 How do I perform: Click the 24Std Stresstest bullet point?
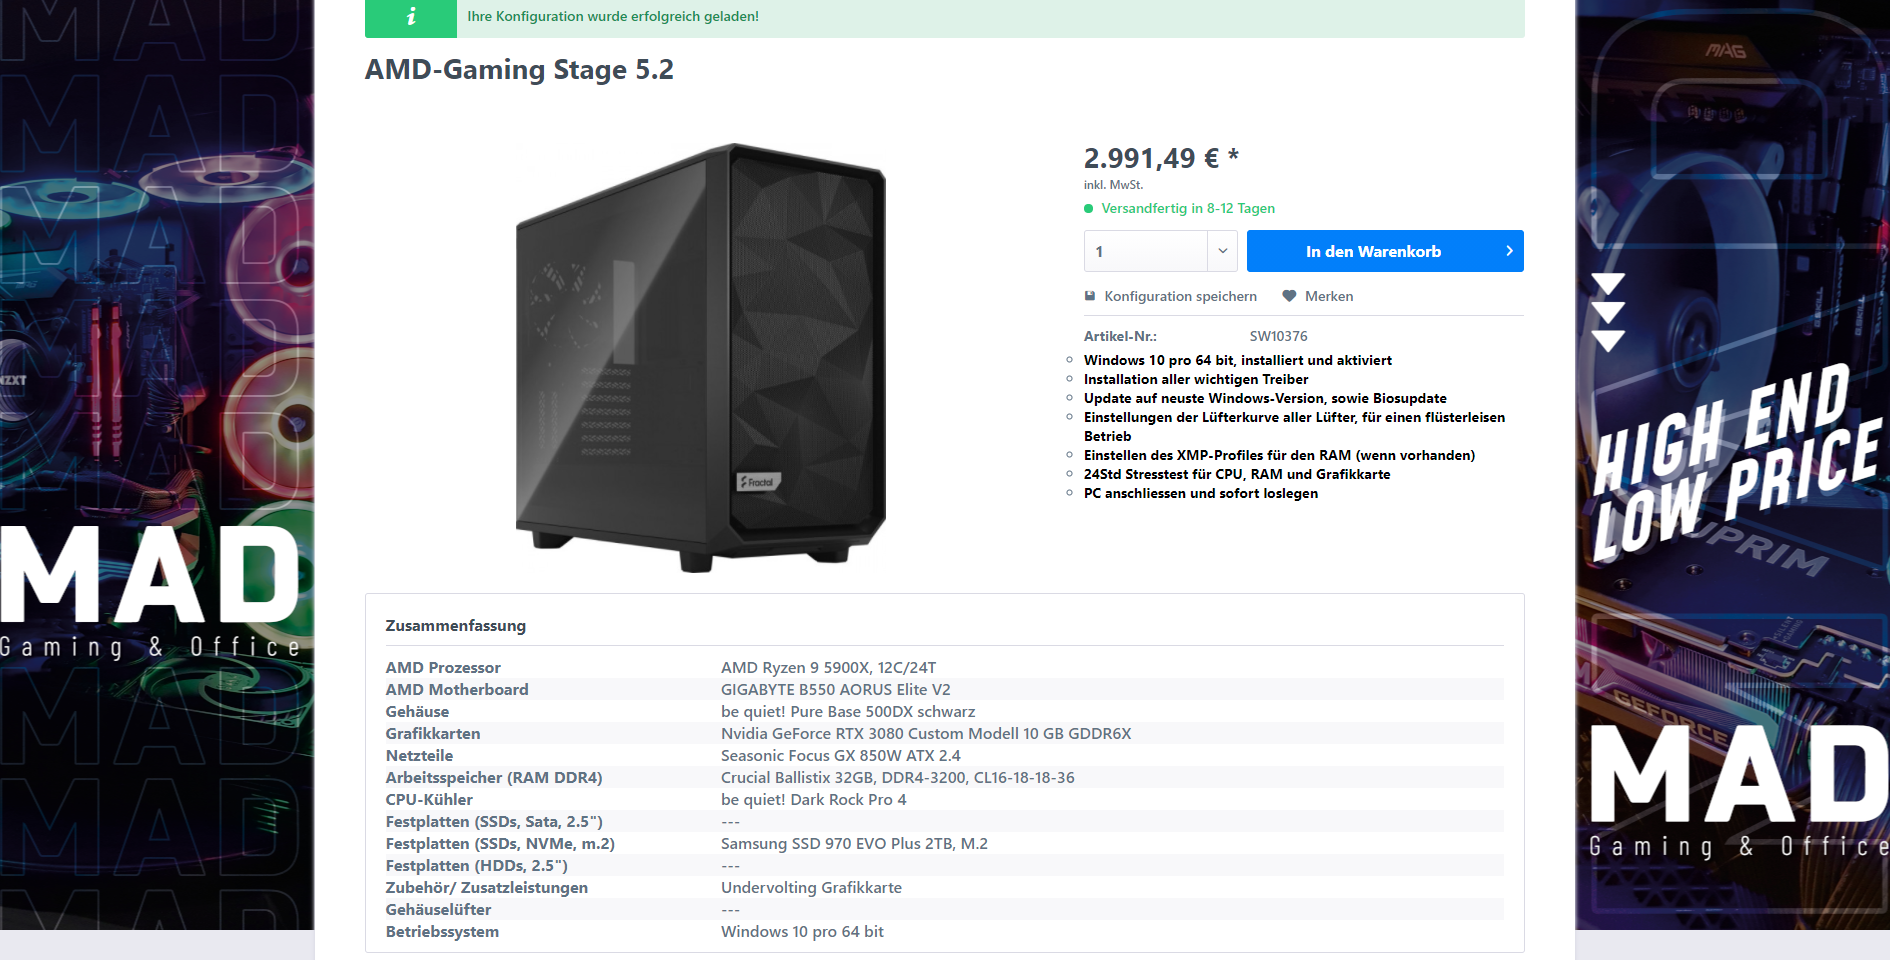point(1237,474)
